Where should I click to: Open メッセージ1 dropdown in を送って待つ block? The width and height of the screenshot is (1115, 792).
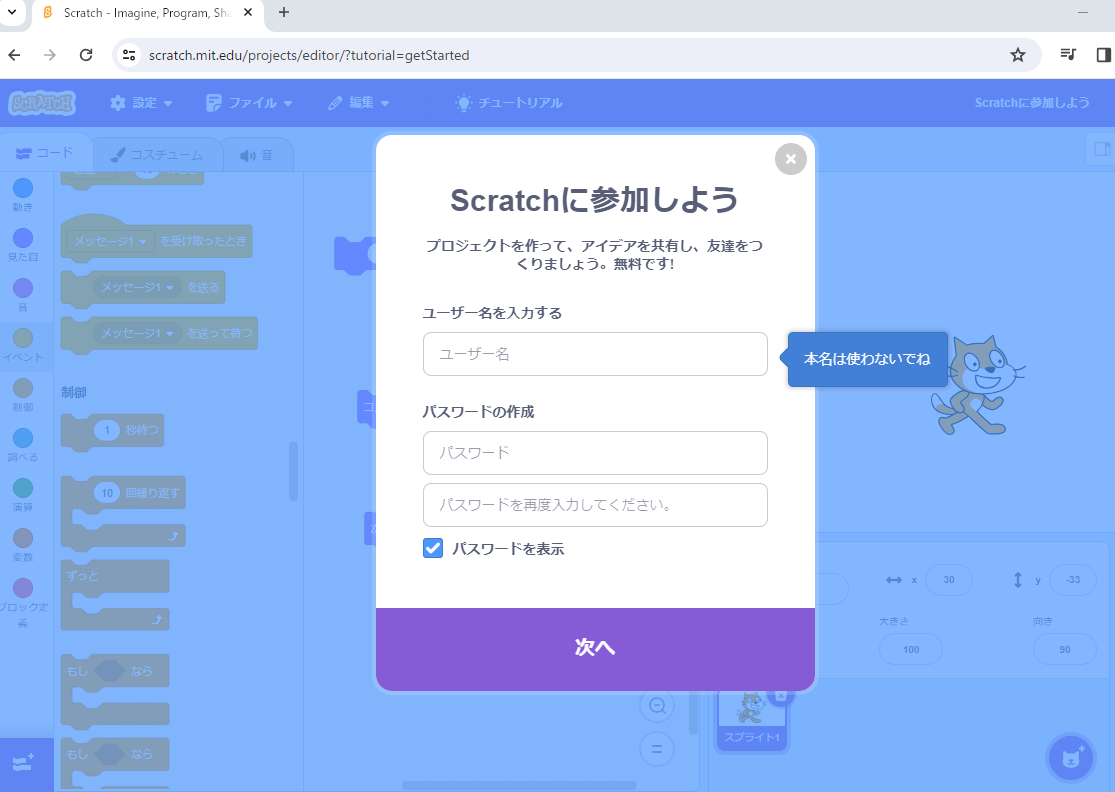(137, 333)
